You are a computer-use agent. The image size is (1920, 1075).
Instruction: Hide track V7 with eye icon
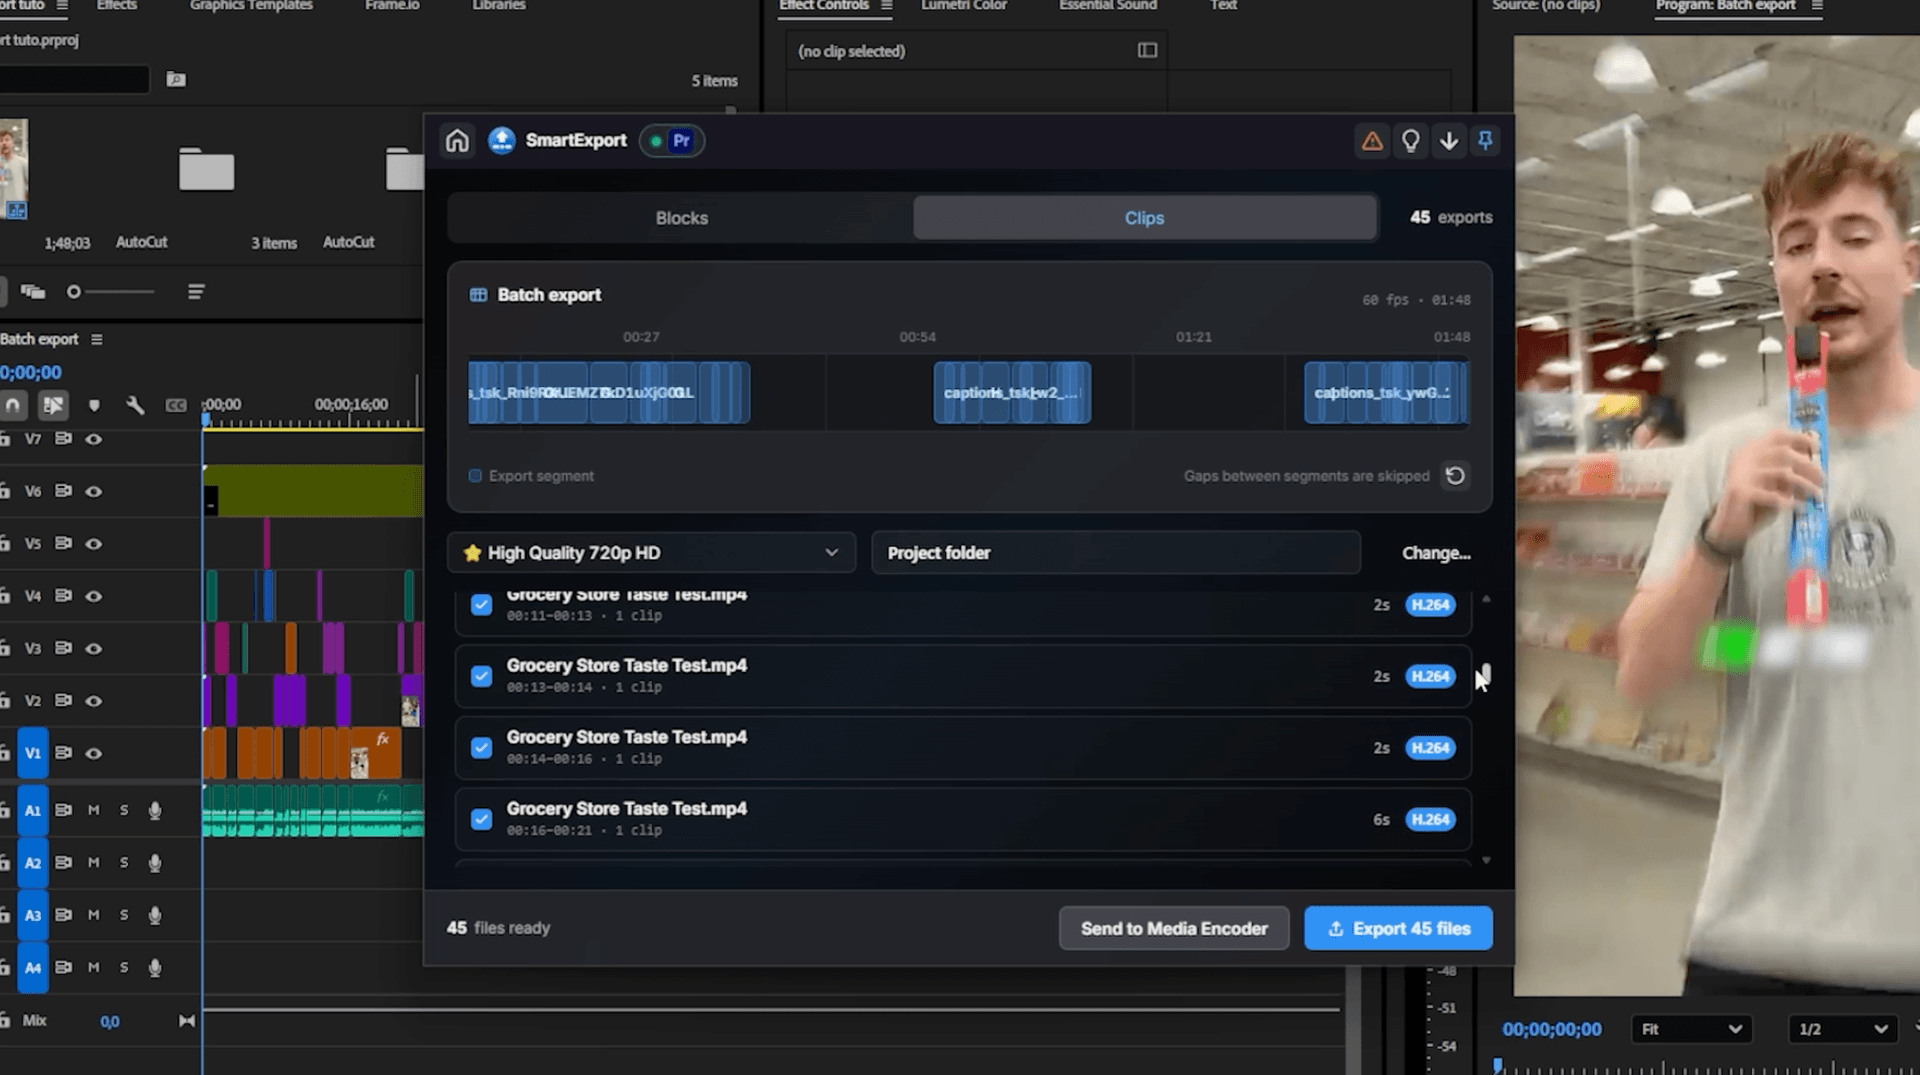(x=94, y=439)
